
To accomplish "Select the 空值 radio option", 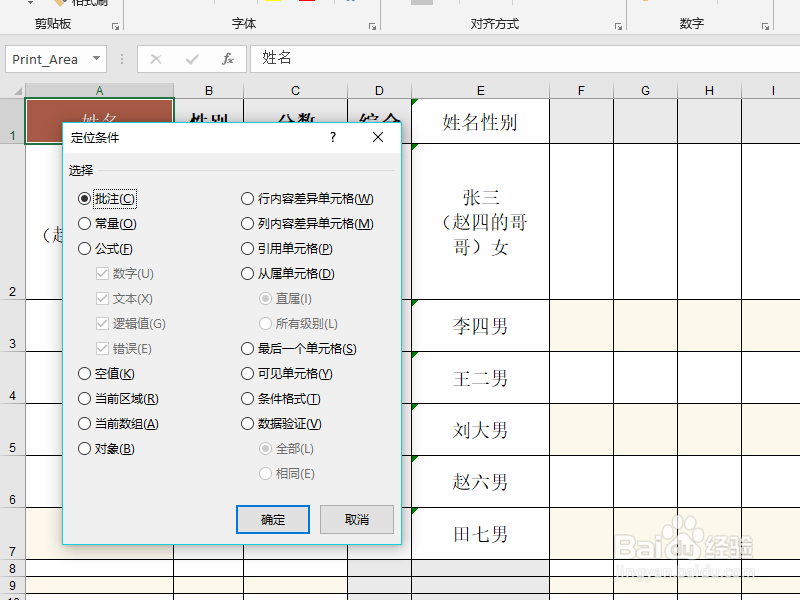I will tap(82, 373).
